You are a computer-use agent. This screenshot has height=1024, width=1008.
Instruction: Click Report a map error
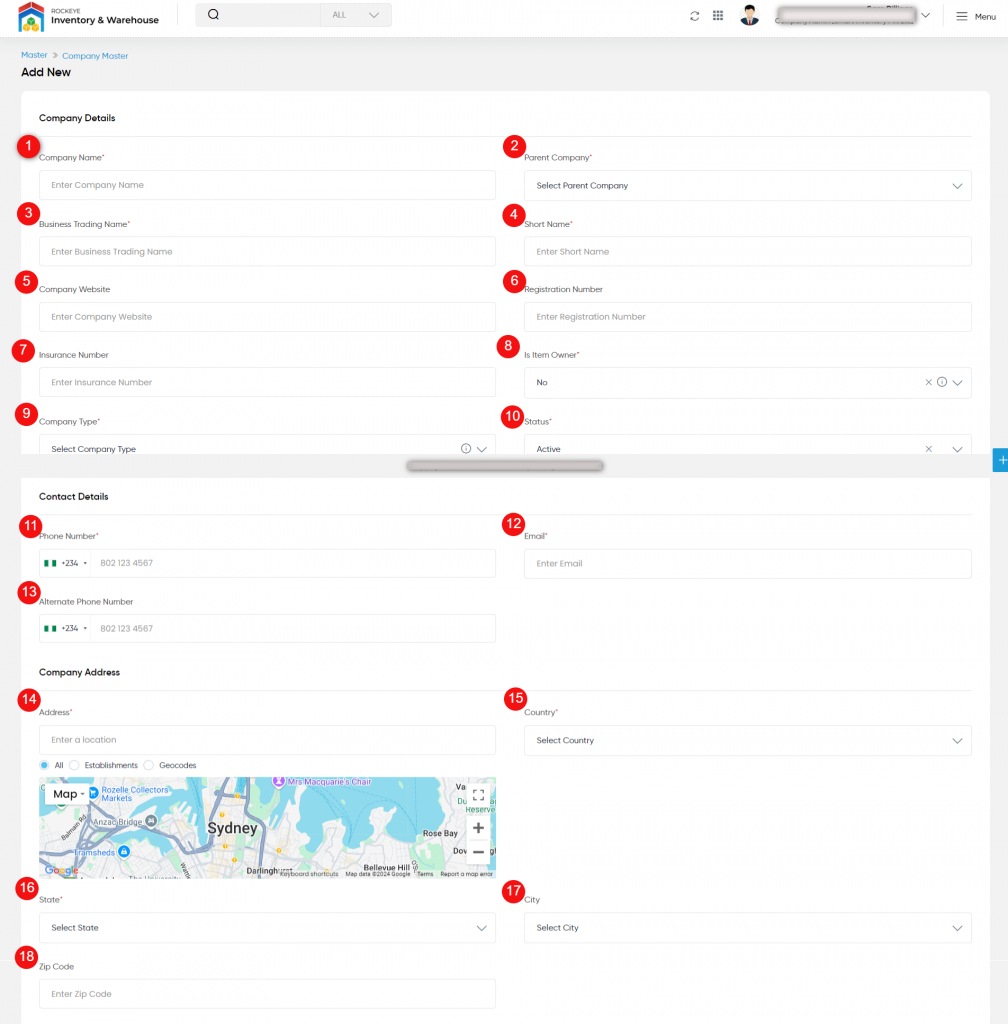(466, 874)
